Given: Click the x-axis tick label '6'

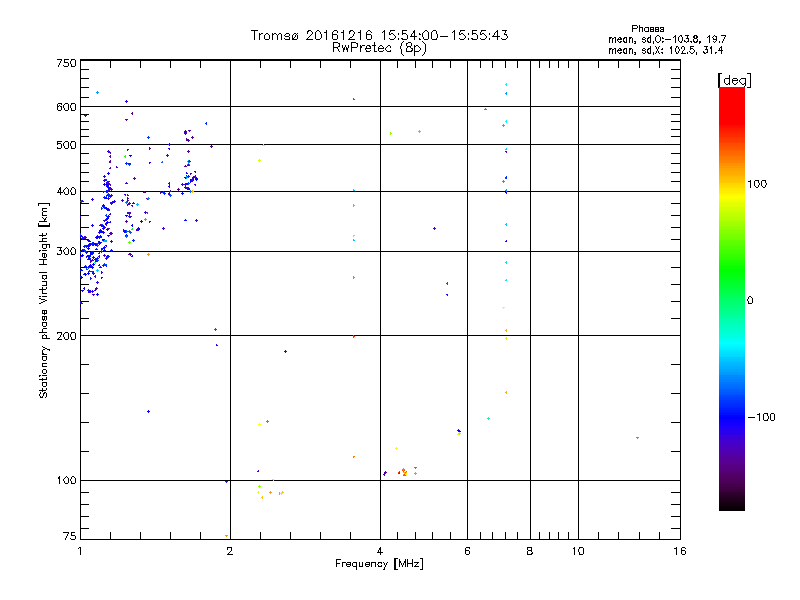Looking at the screenshot, I should (x=467, y=551).
